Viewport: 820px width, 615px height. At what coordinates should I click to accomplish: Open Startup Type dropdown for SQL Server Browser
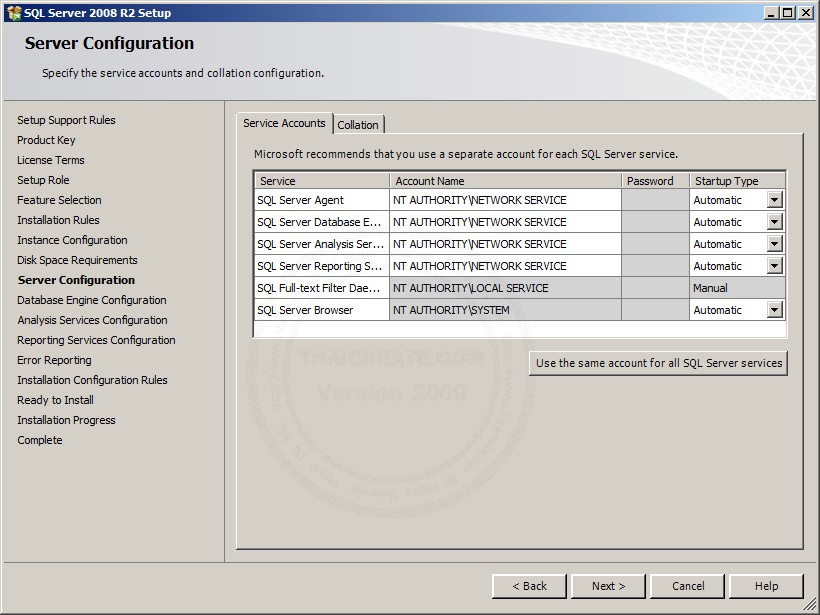tap(775, 310)
